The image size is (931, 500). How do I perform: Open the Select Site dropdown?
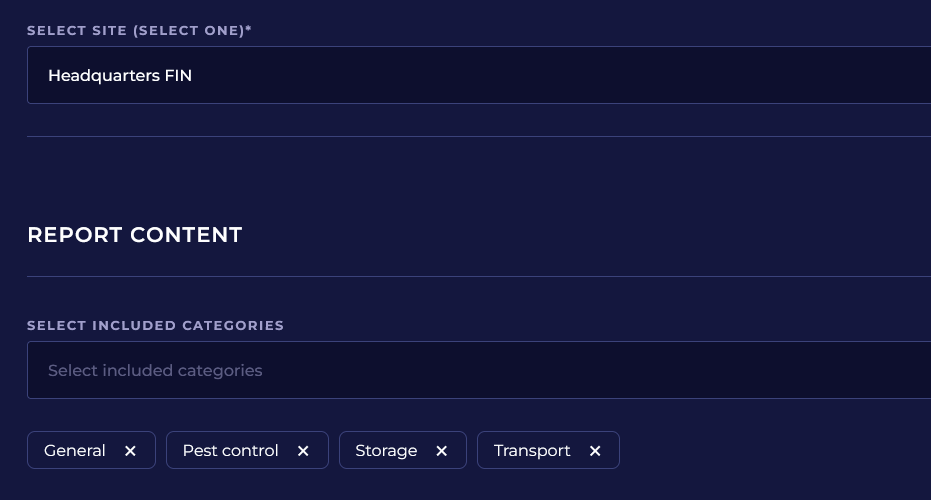478,75
